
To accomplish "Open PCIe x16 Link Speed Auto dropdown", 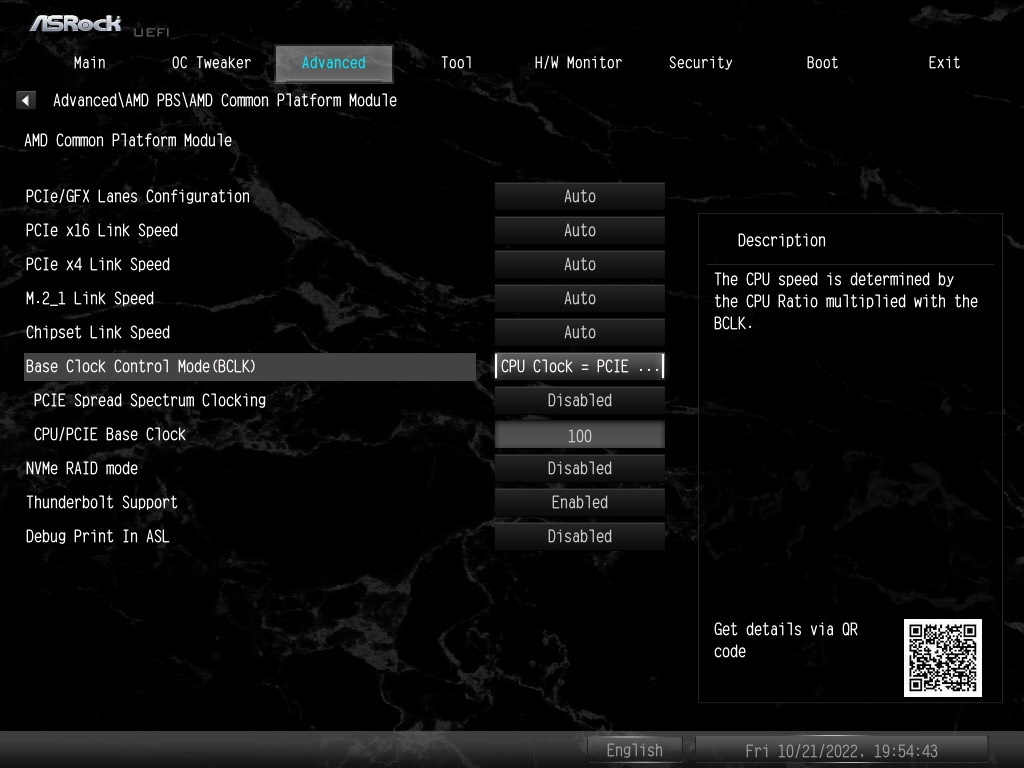I will 579,231.
